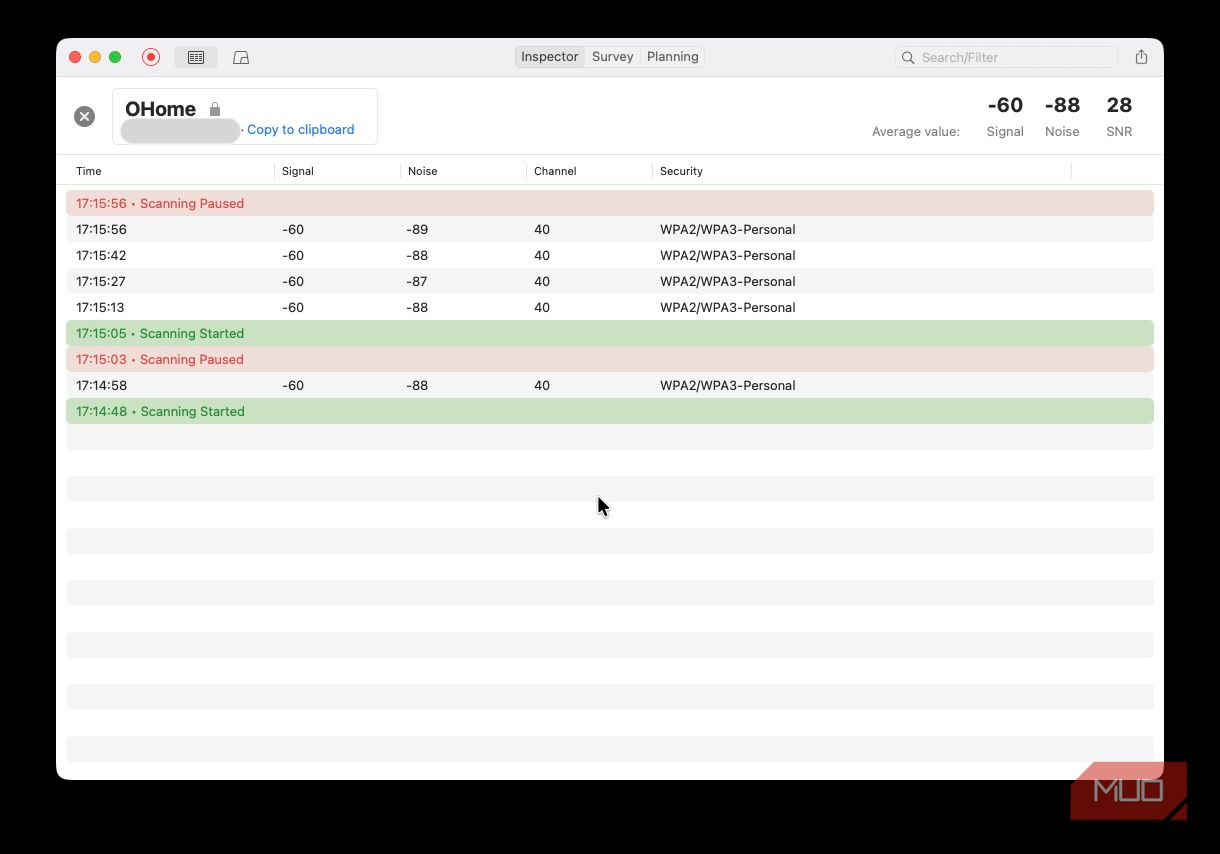Click the average SNR value 28
The image size is (1220, 854).
(1119, 105)
